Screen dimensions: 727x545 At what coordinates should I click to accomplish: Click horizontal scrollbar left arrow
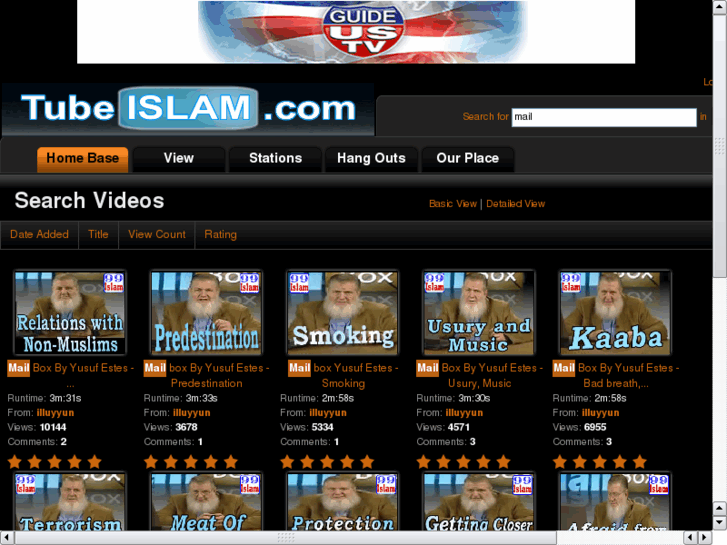pos(7,538)
